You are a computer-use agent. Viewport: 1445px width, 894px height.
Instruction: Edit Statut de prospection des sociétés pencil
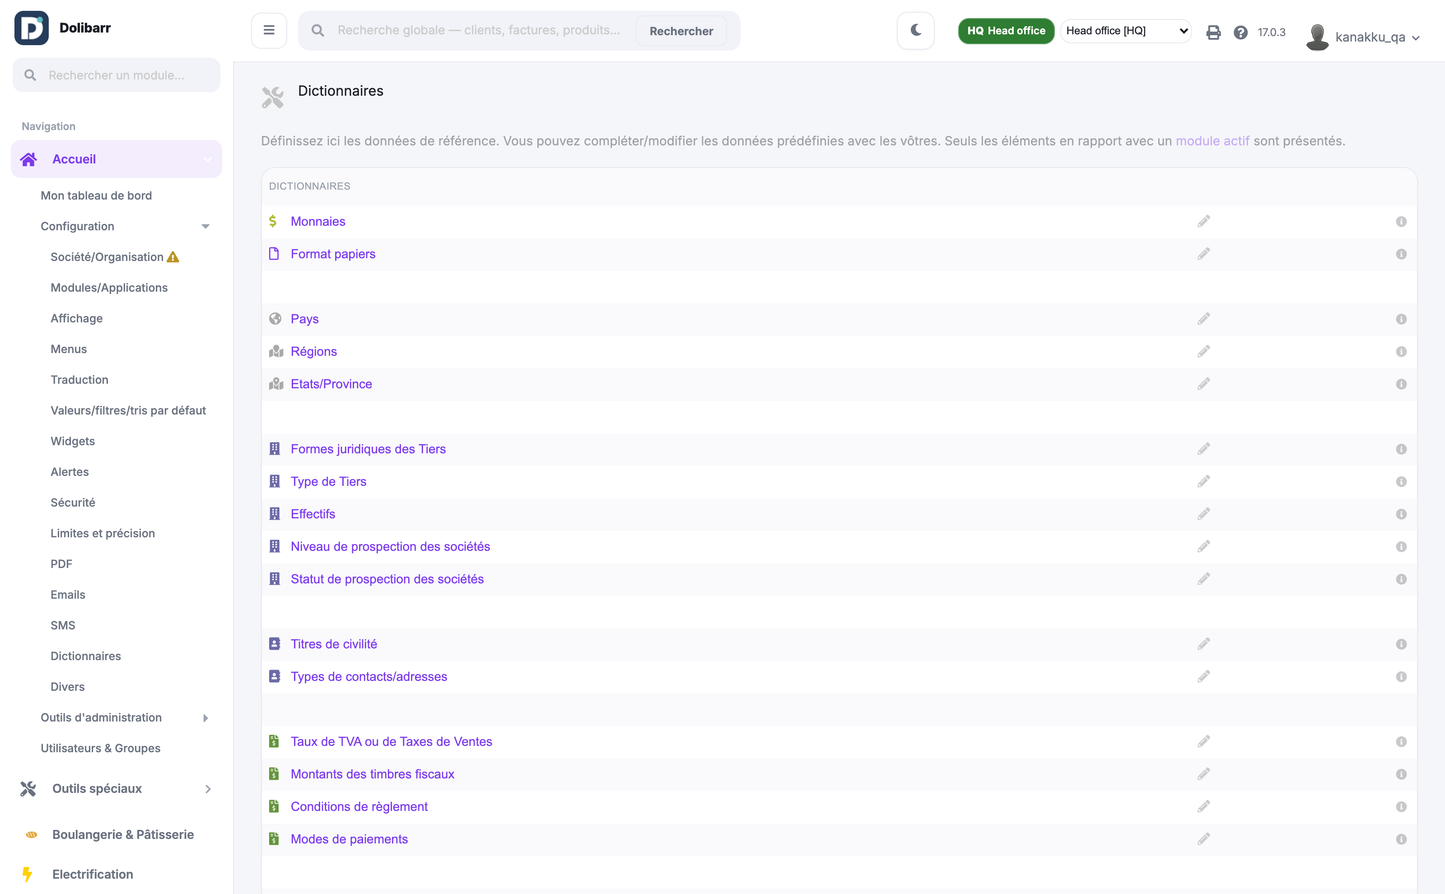point(1204,579)
